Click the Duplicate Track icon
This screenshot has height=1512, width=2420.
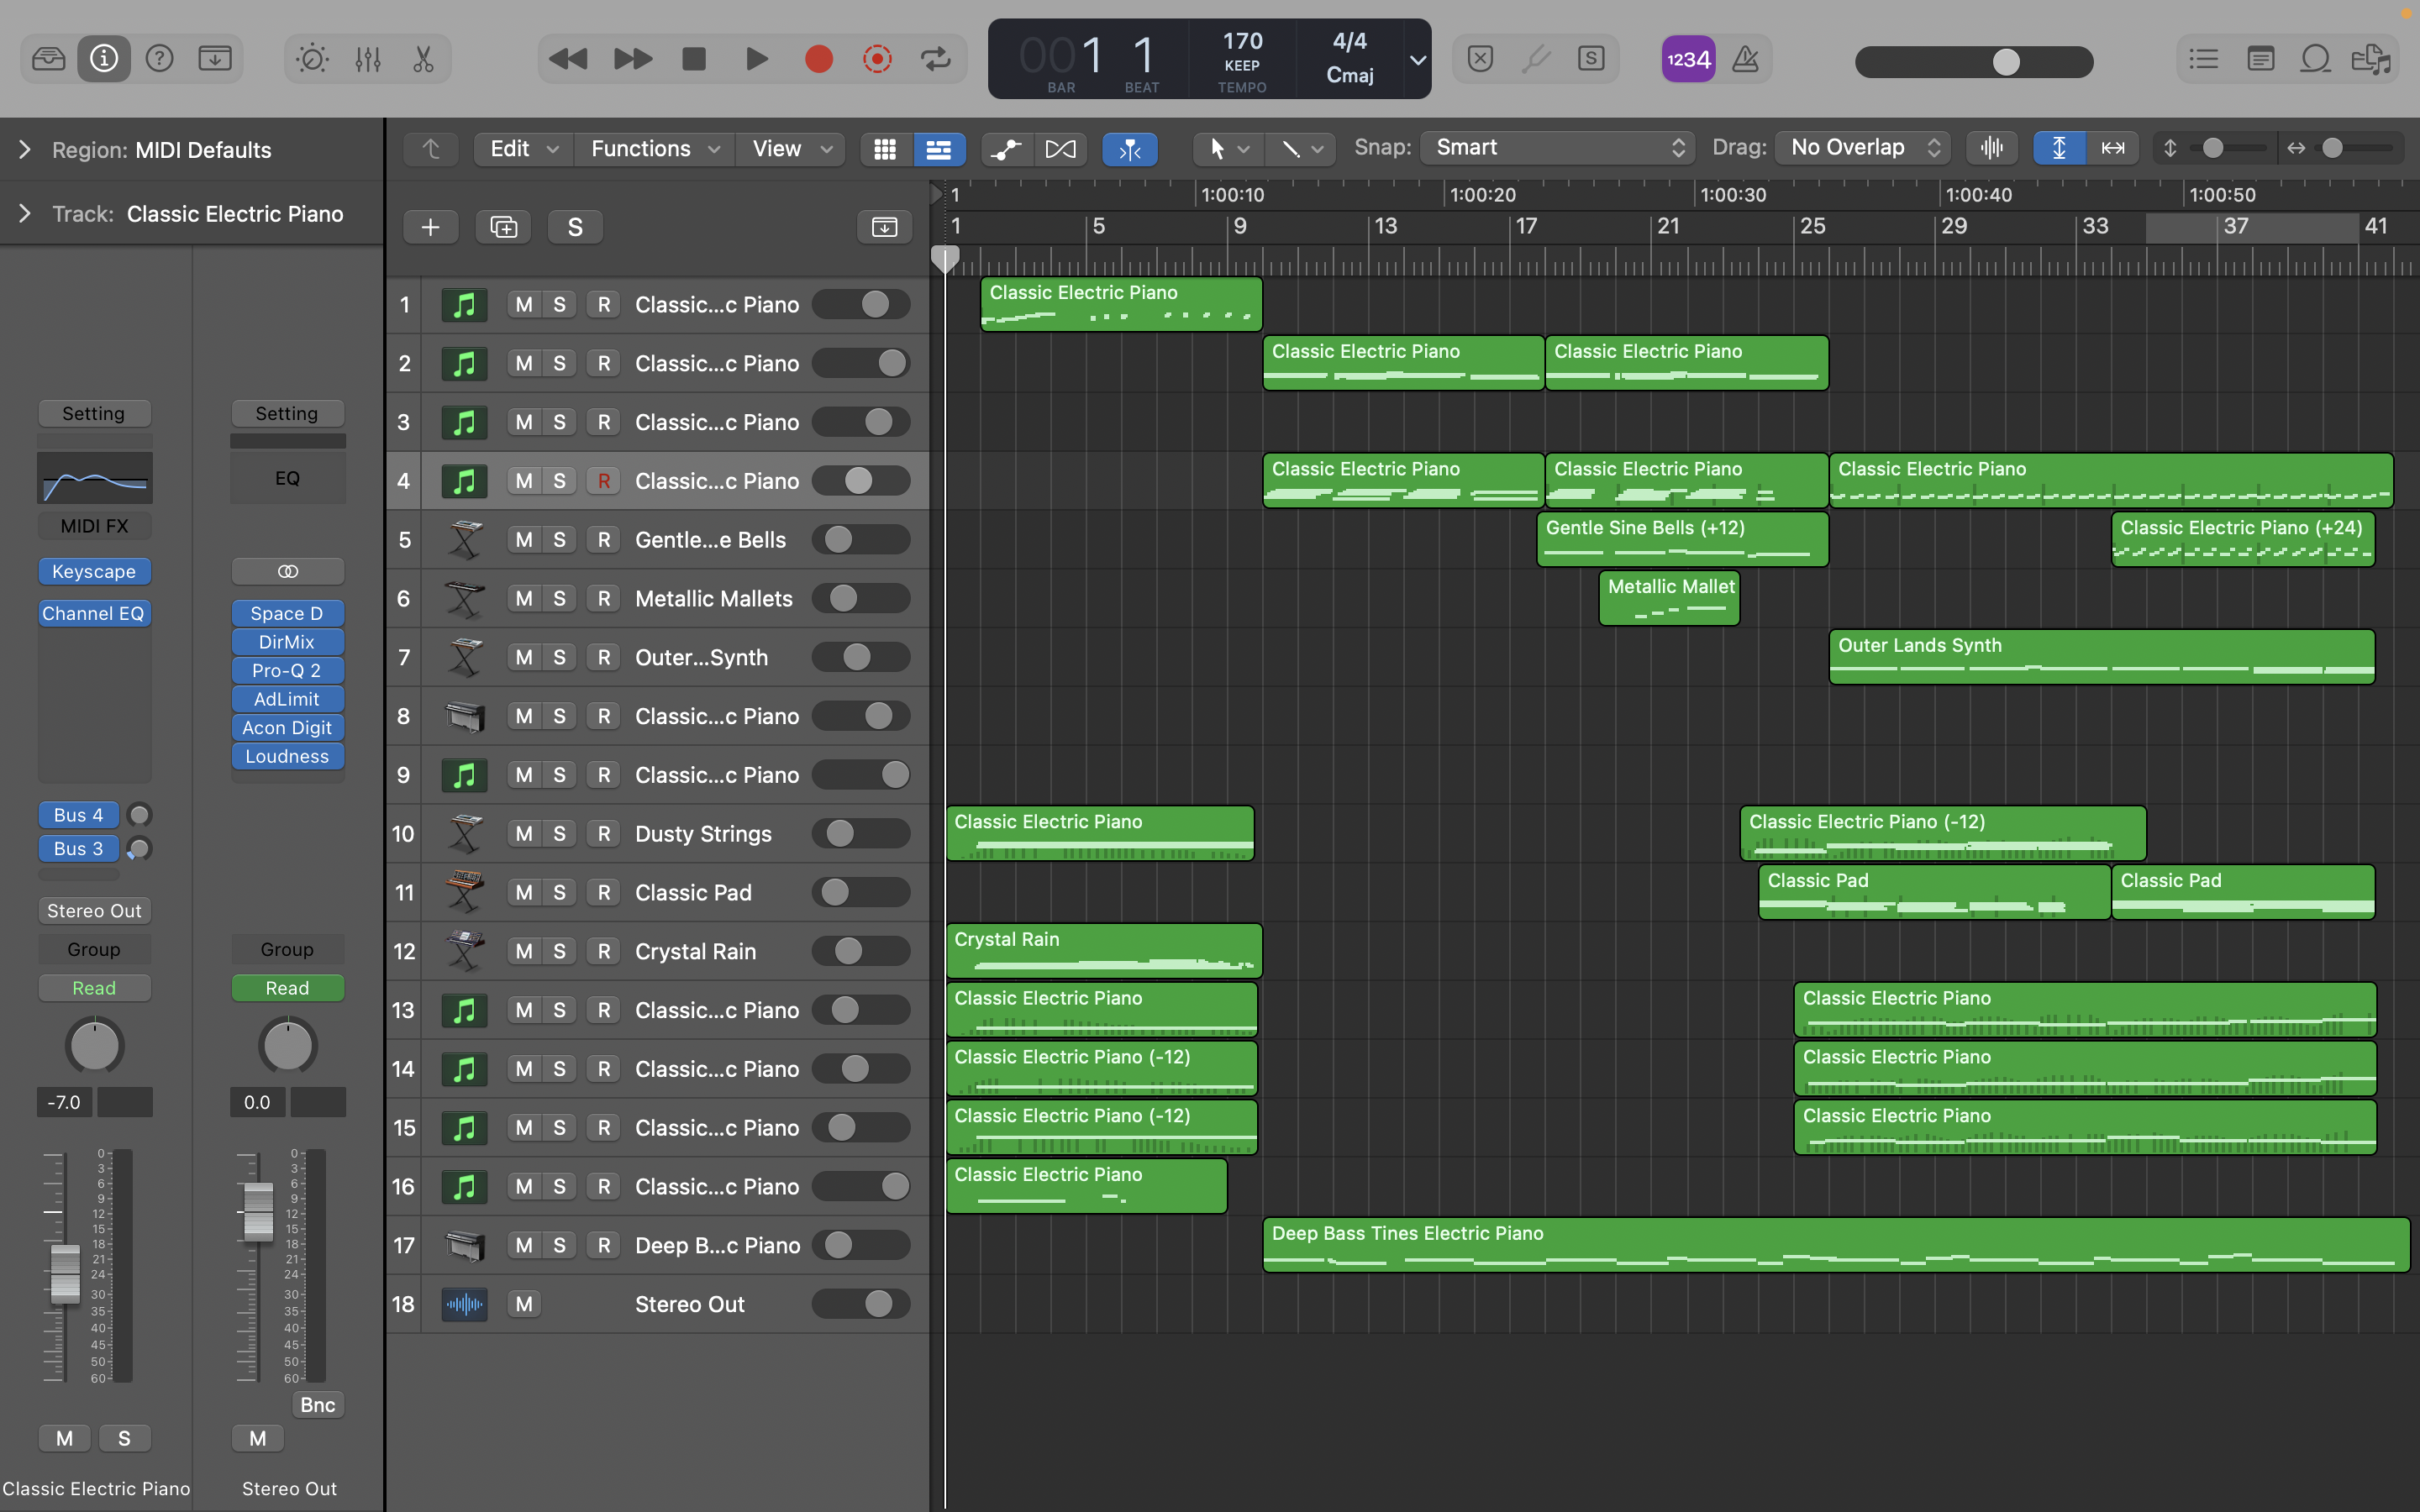pyautogui.click(x=503, y=227)
